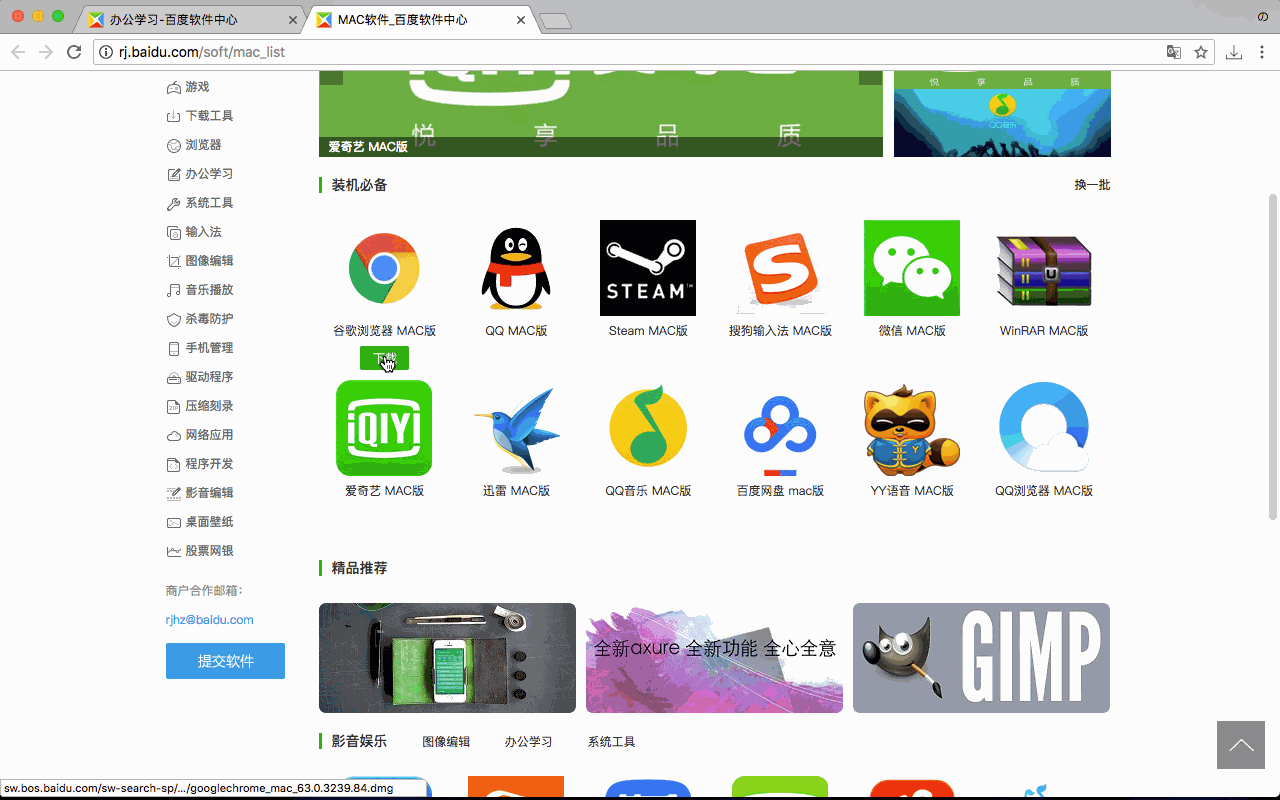The height and width of the screenshot is (800, 1280).
Task: Open the 杀毒防护 category
Action: pos(200,319)
